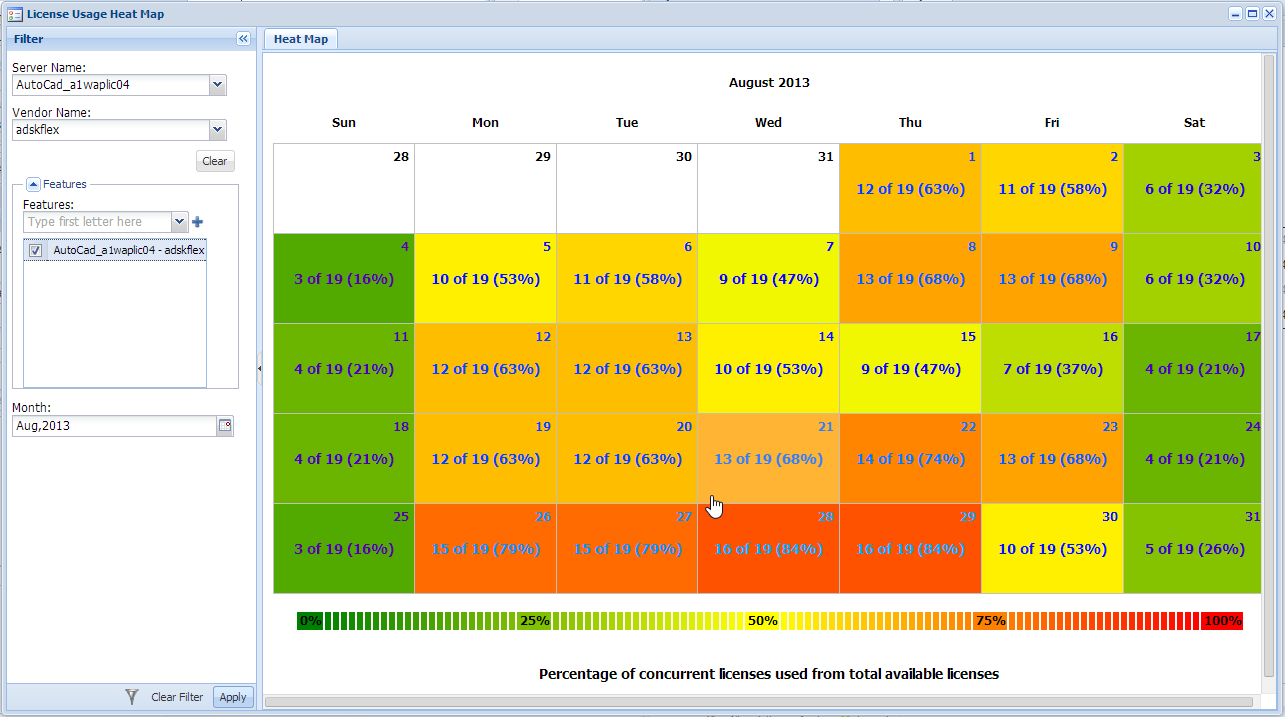Select August 7 cell 9 of 19 (47%)
The width and height of the screenshot is (1285, 717).
click(x=768, y=279)
